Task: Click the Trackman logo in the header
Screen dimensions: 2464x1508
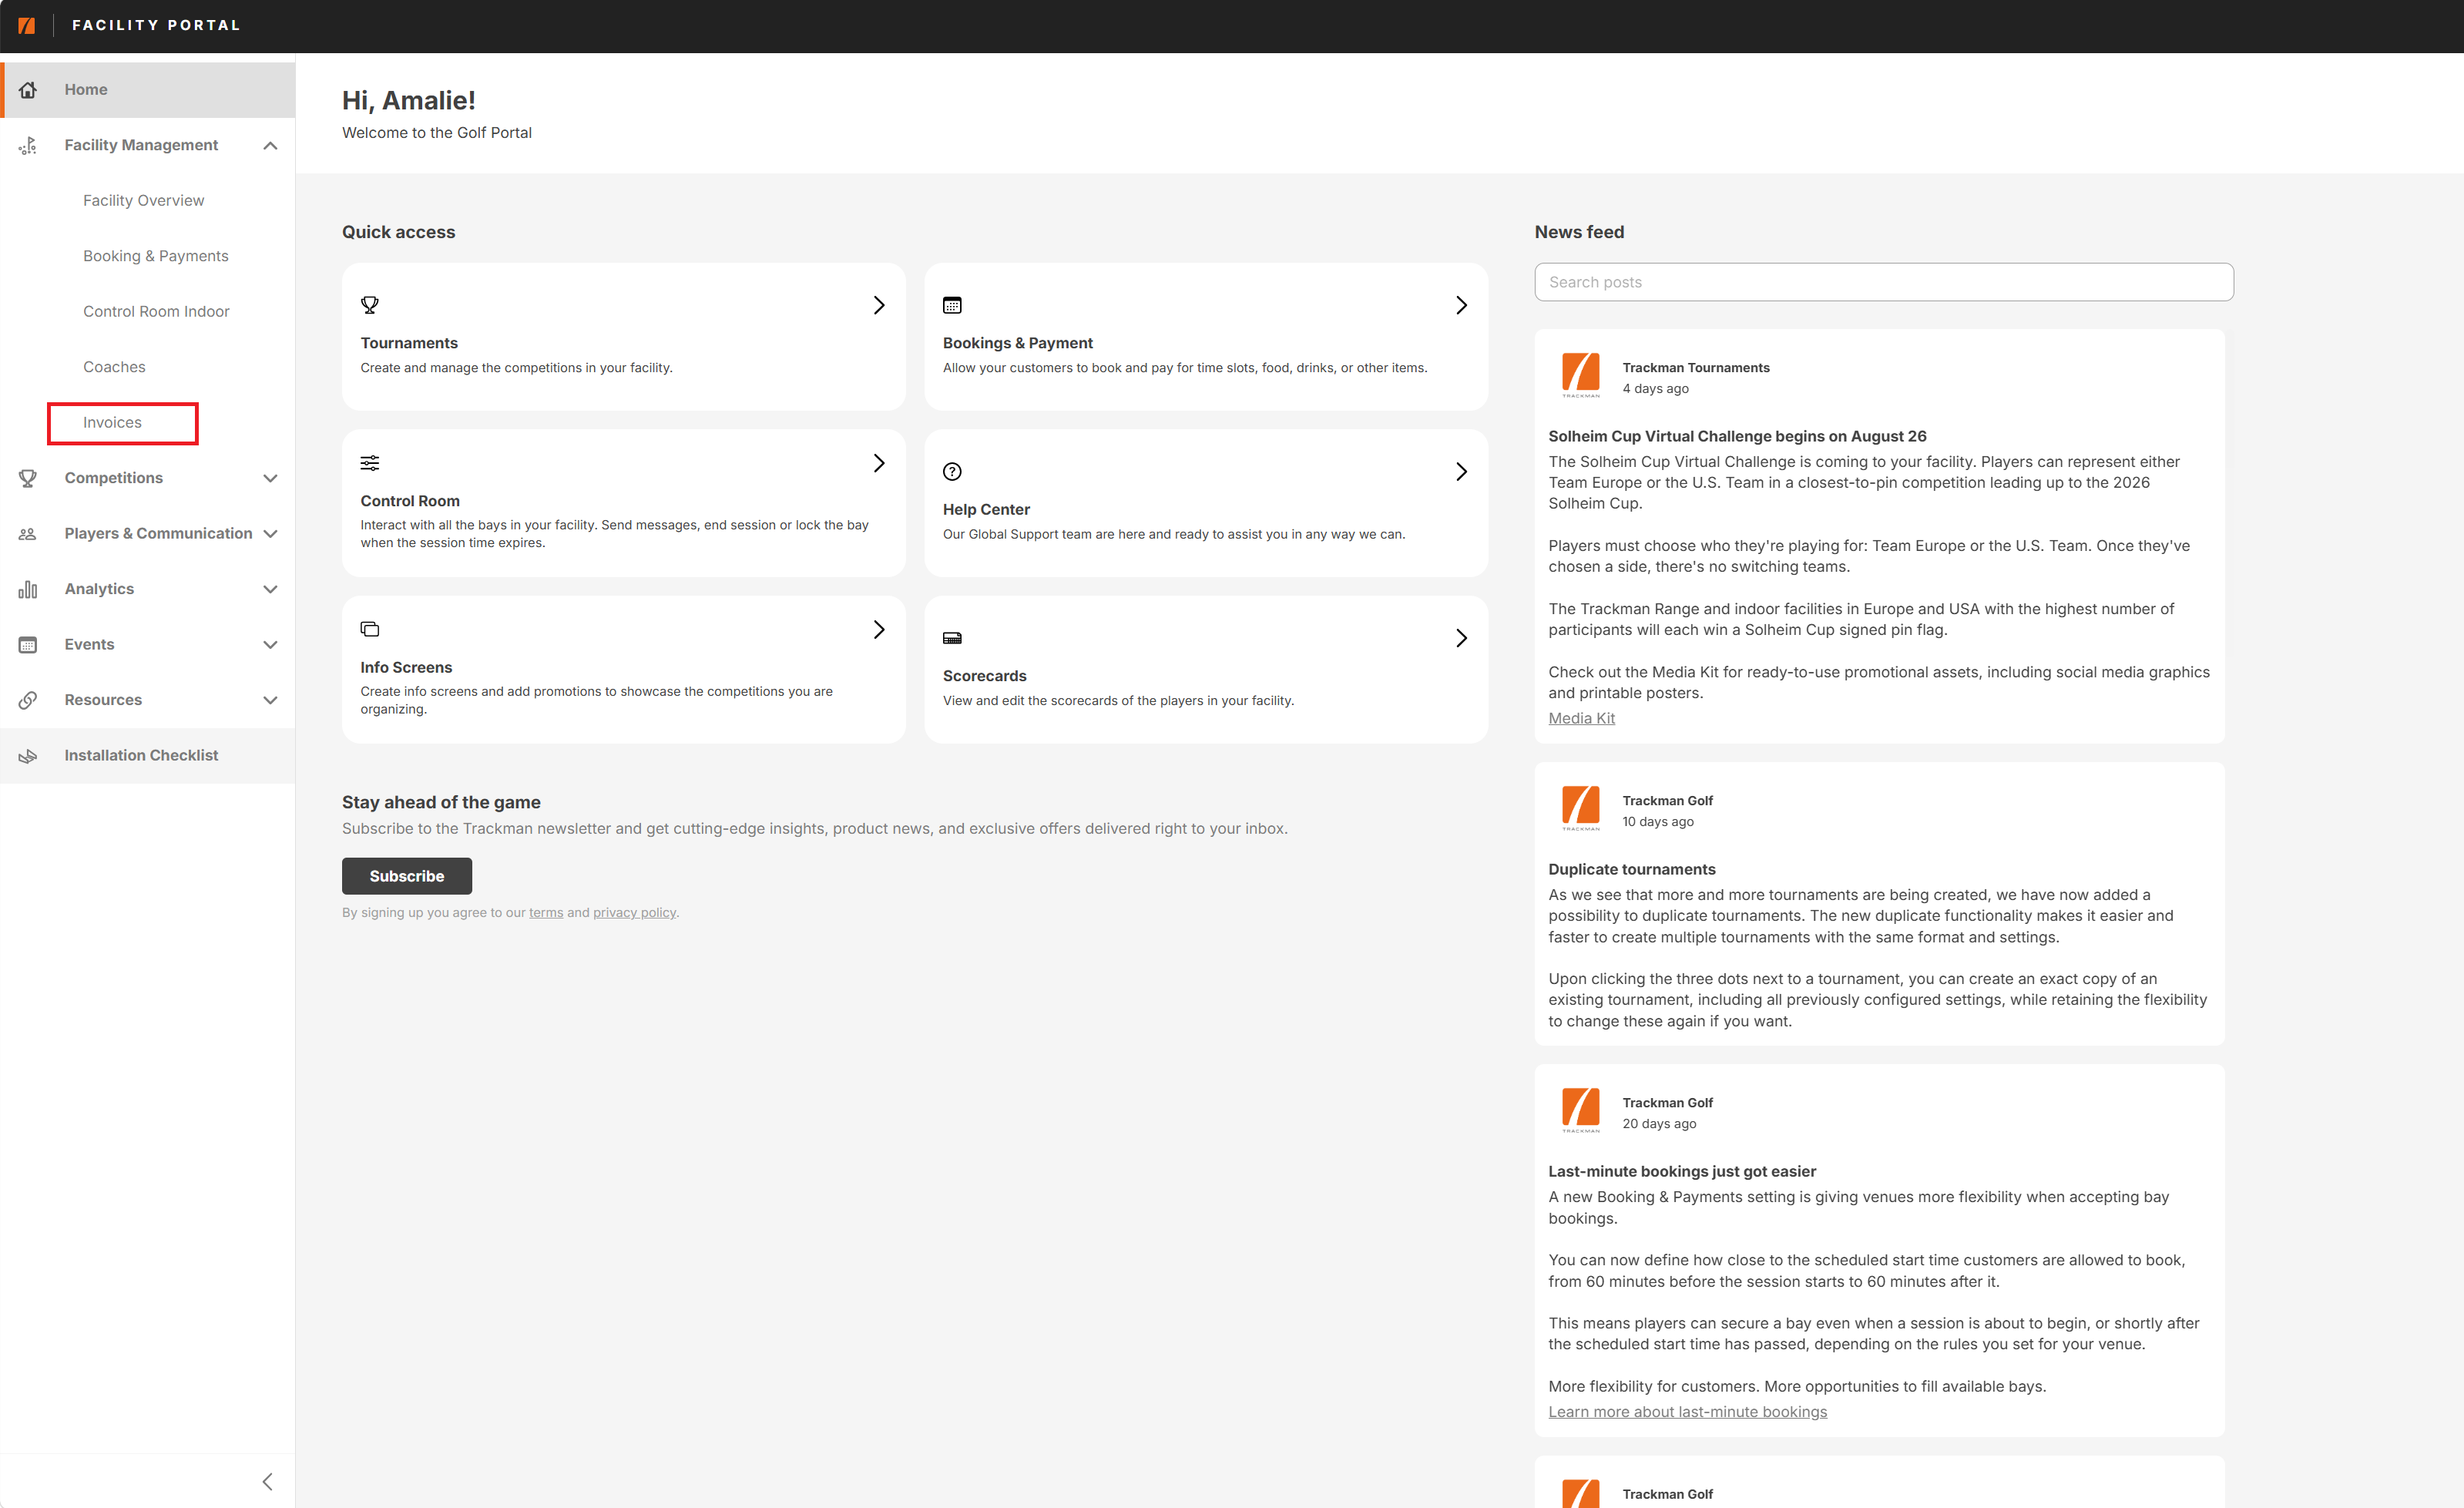Action: coord(27,25)
